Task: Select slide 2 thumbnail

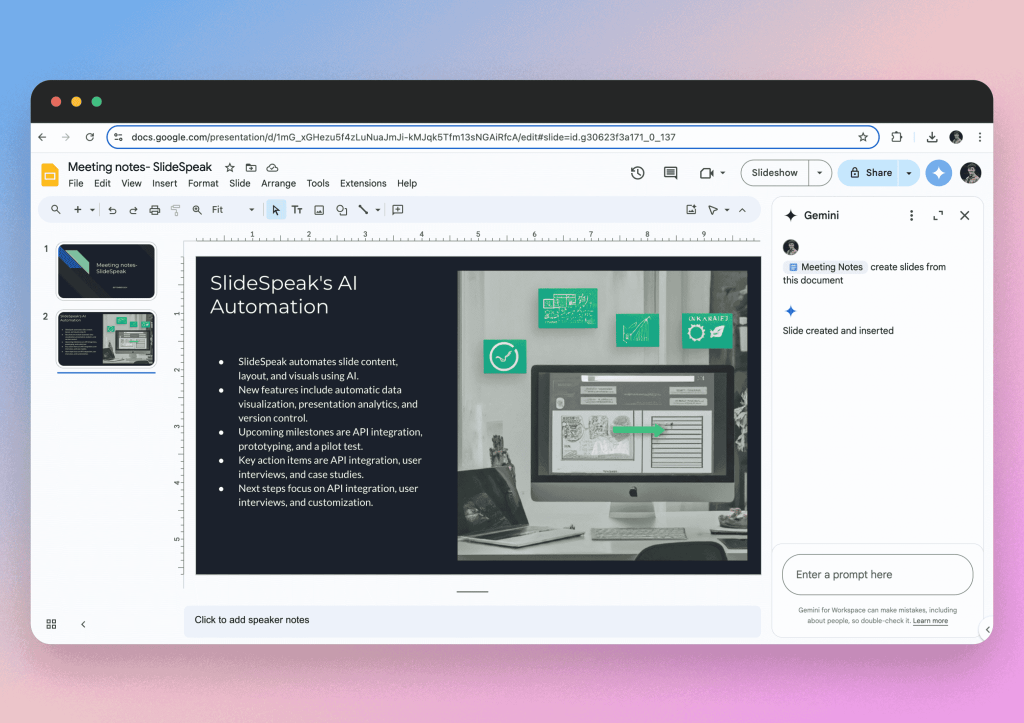Action: [x=106, y=339]
